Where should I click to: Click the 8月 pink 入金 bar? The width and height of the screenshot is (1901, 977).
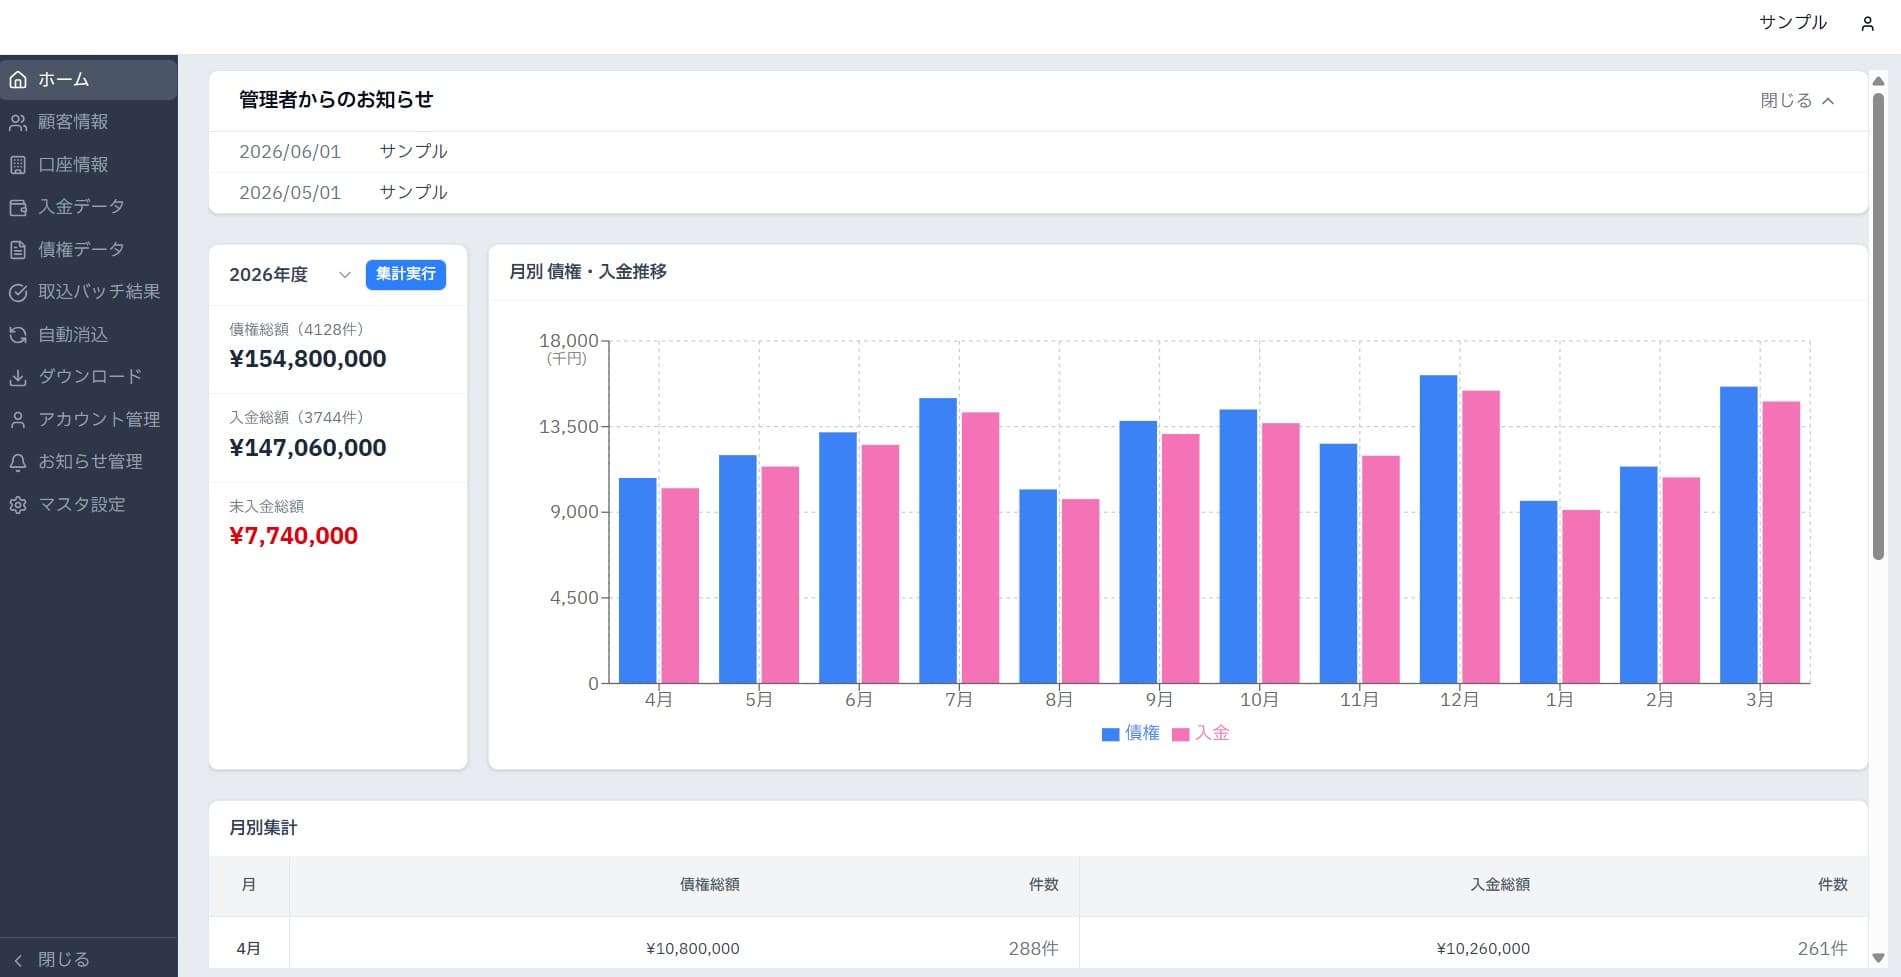(1080, 591)
